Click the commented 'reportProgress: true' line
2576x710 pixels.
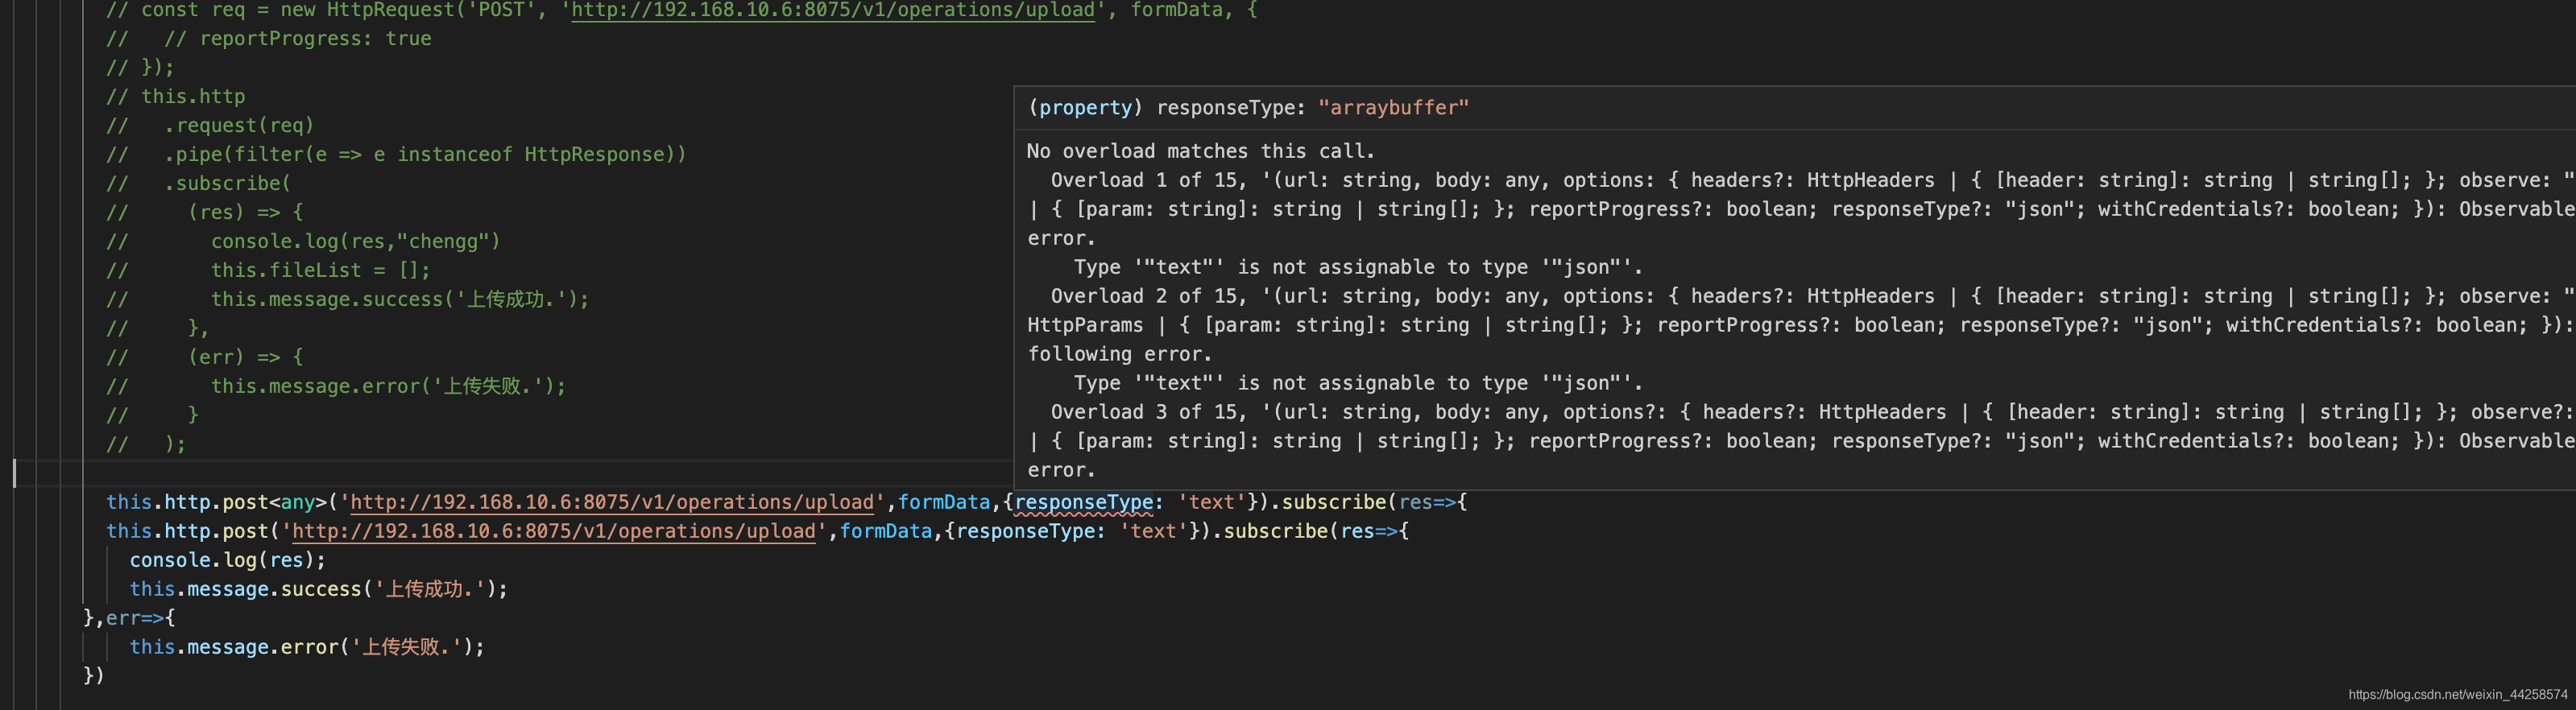click(269, 39)
